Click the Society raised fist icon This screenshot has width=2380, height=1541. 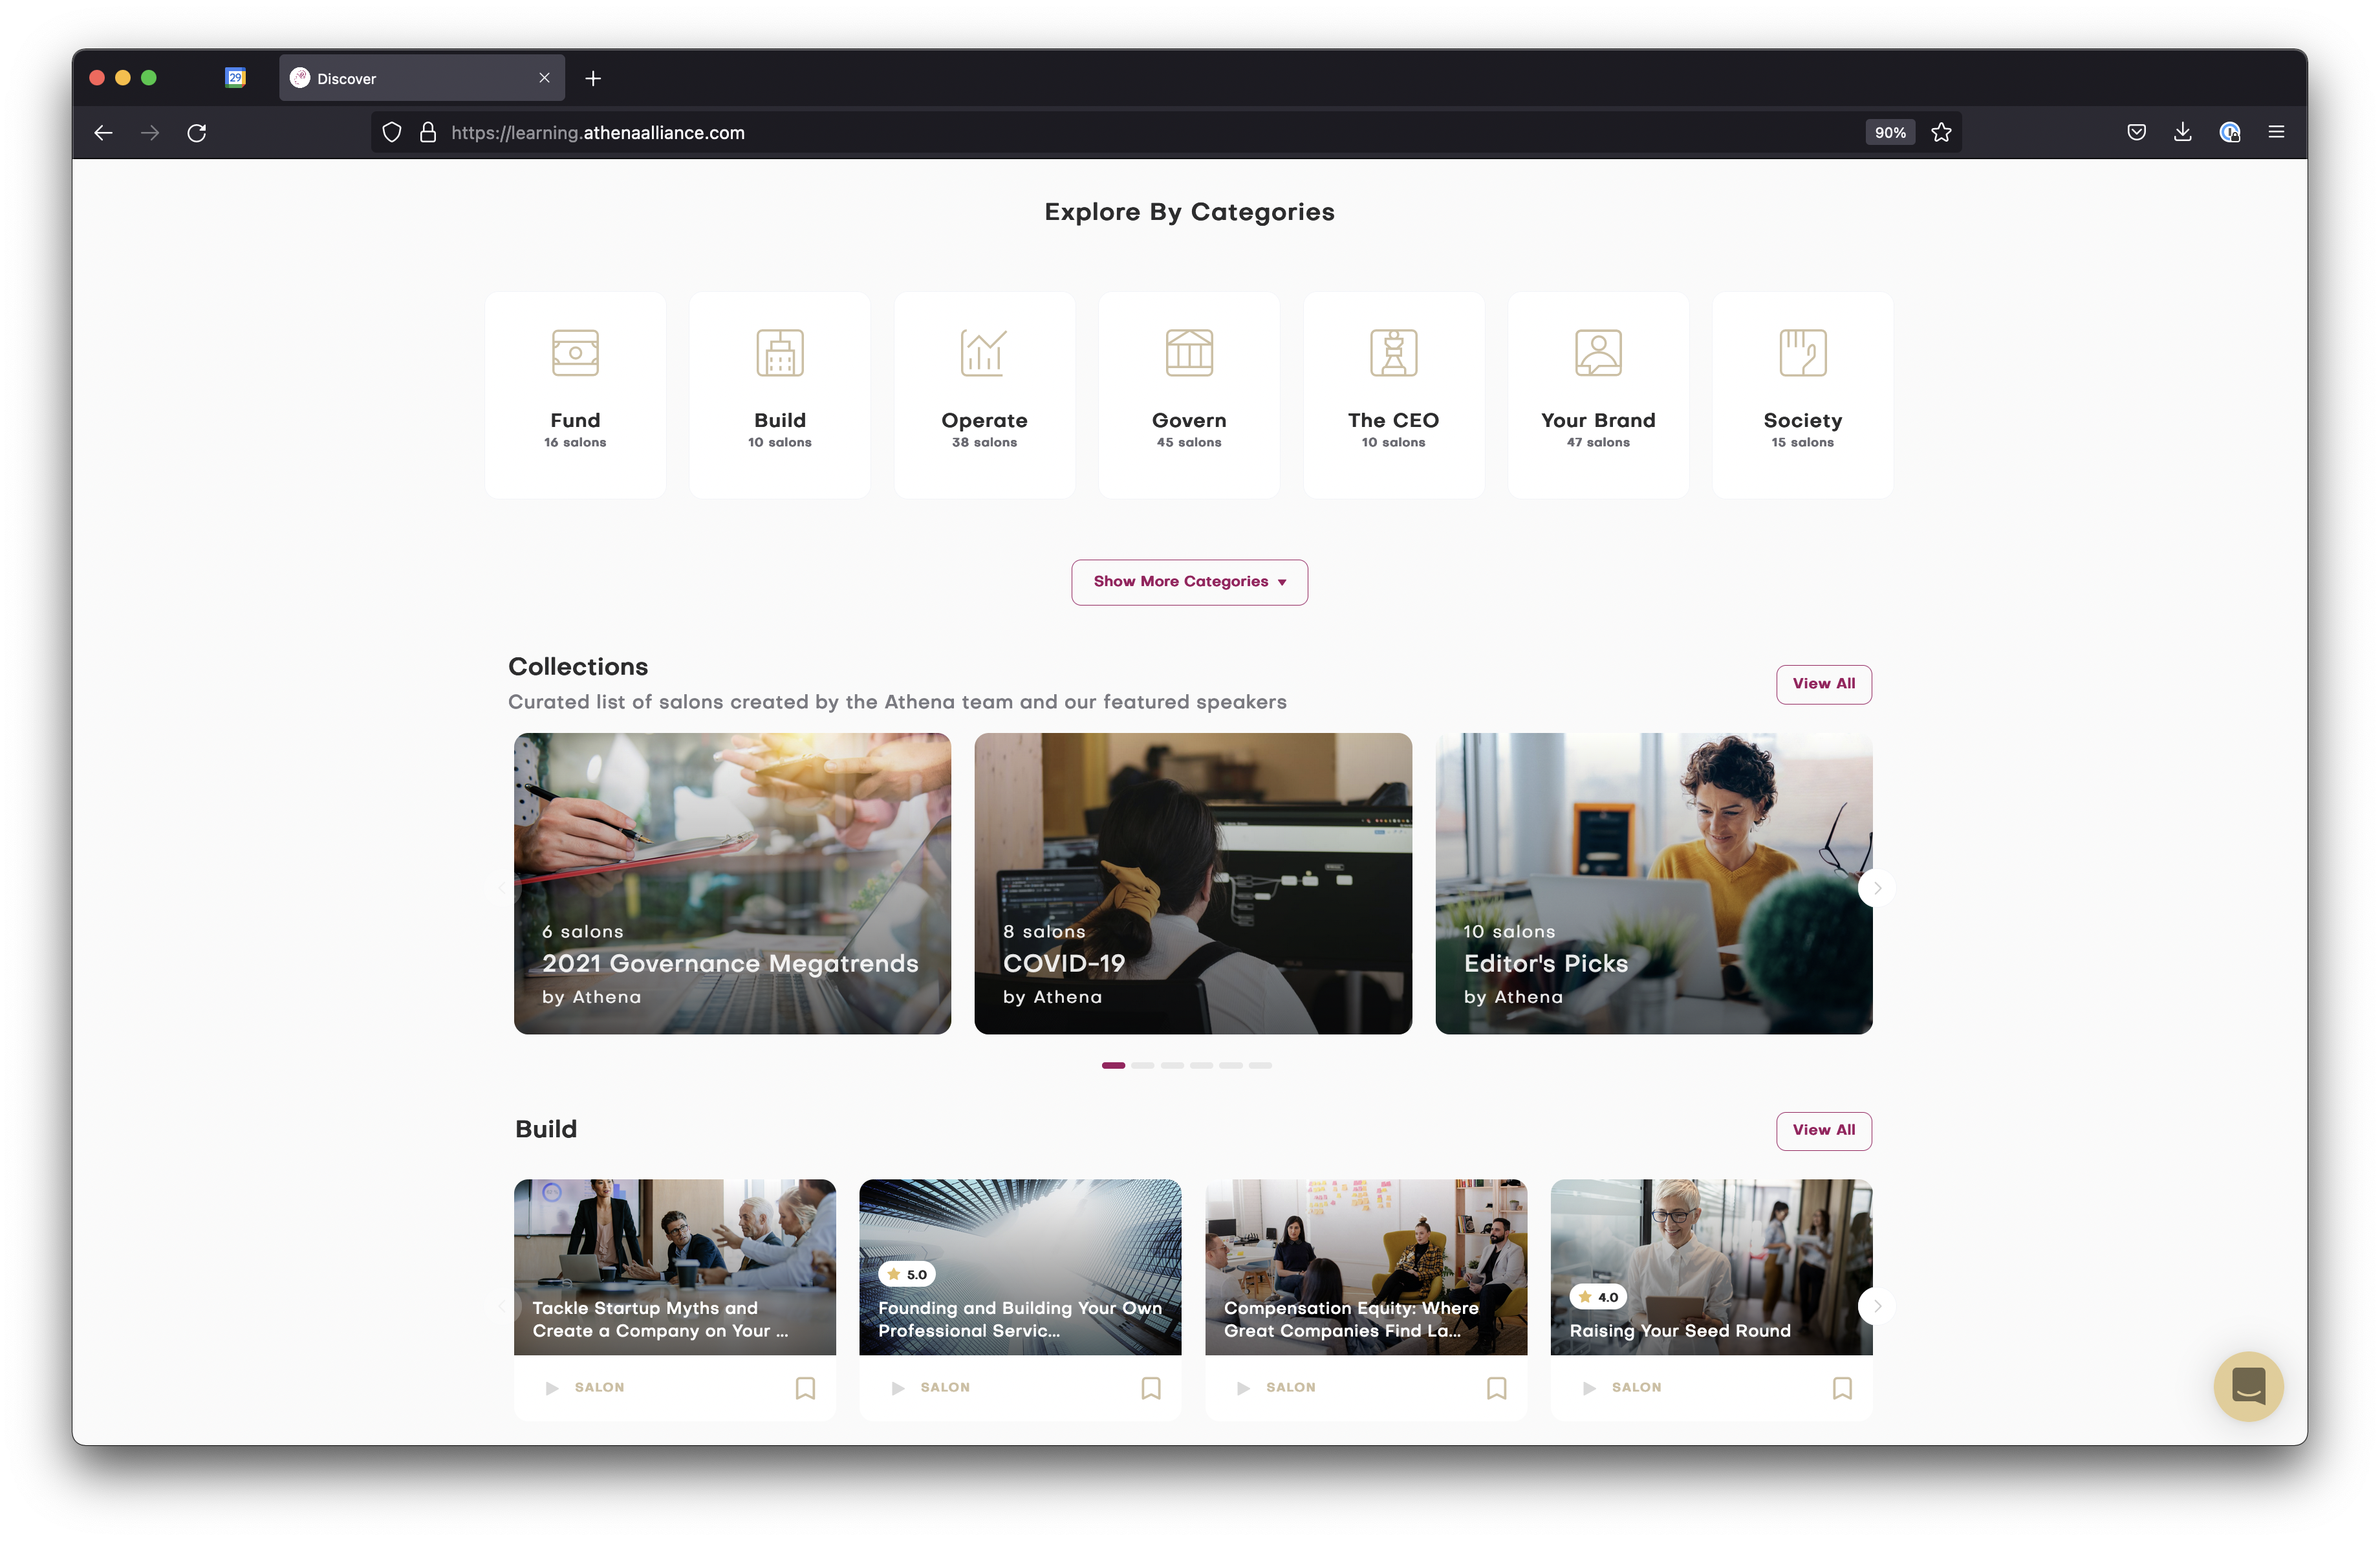click(1802, 353)
